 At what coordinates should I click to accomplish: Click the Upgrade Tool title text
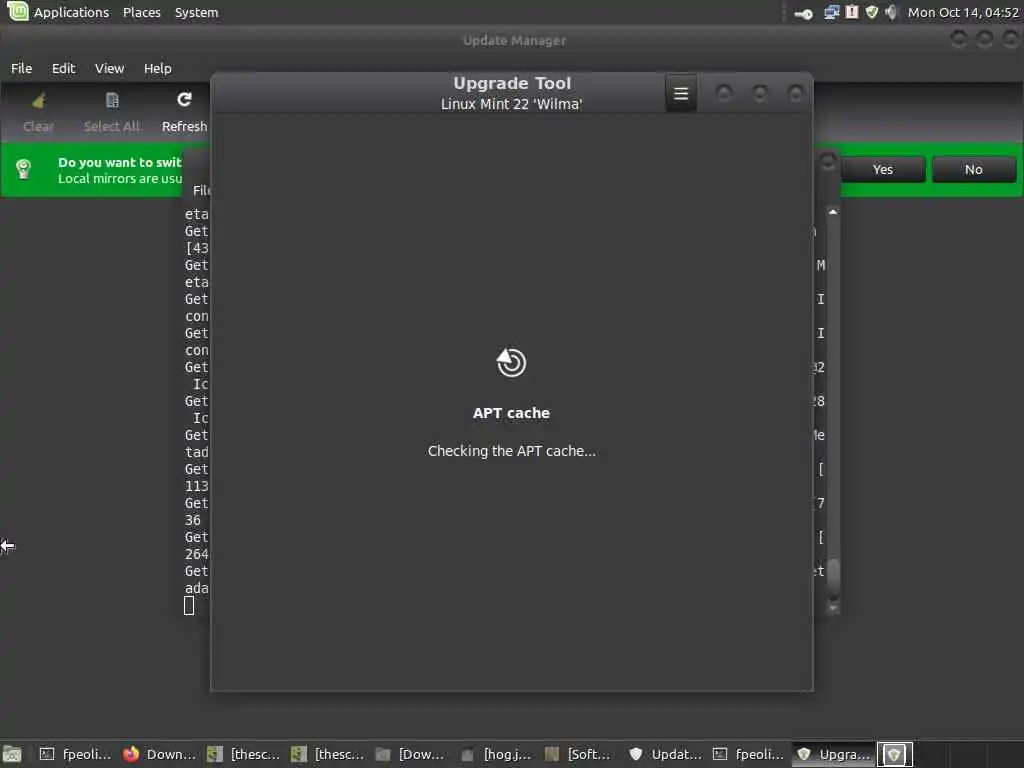pos(512,83)
